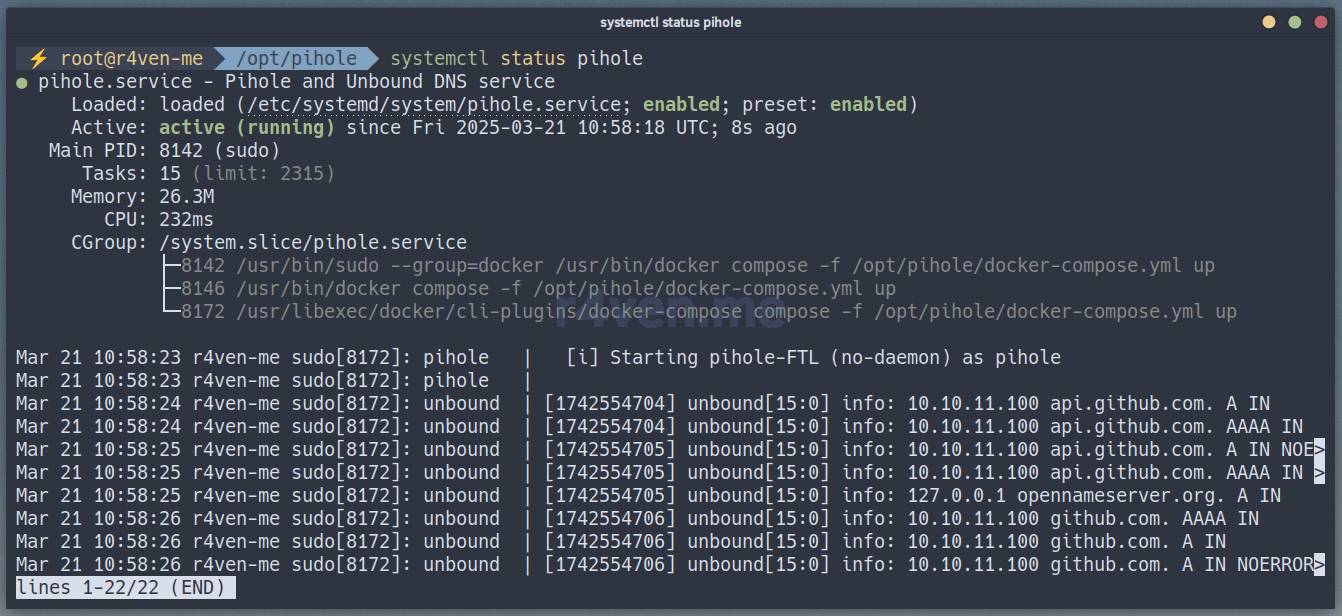Click the lightning bolt prompt icon
Viewport: 1342px width, 616px height.
tap(38, 59)
